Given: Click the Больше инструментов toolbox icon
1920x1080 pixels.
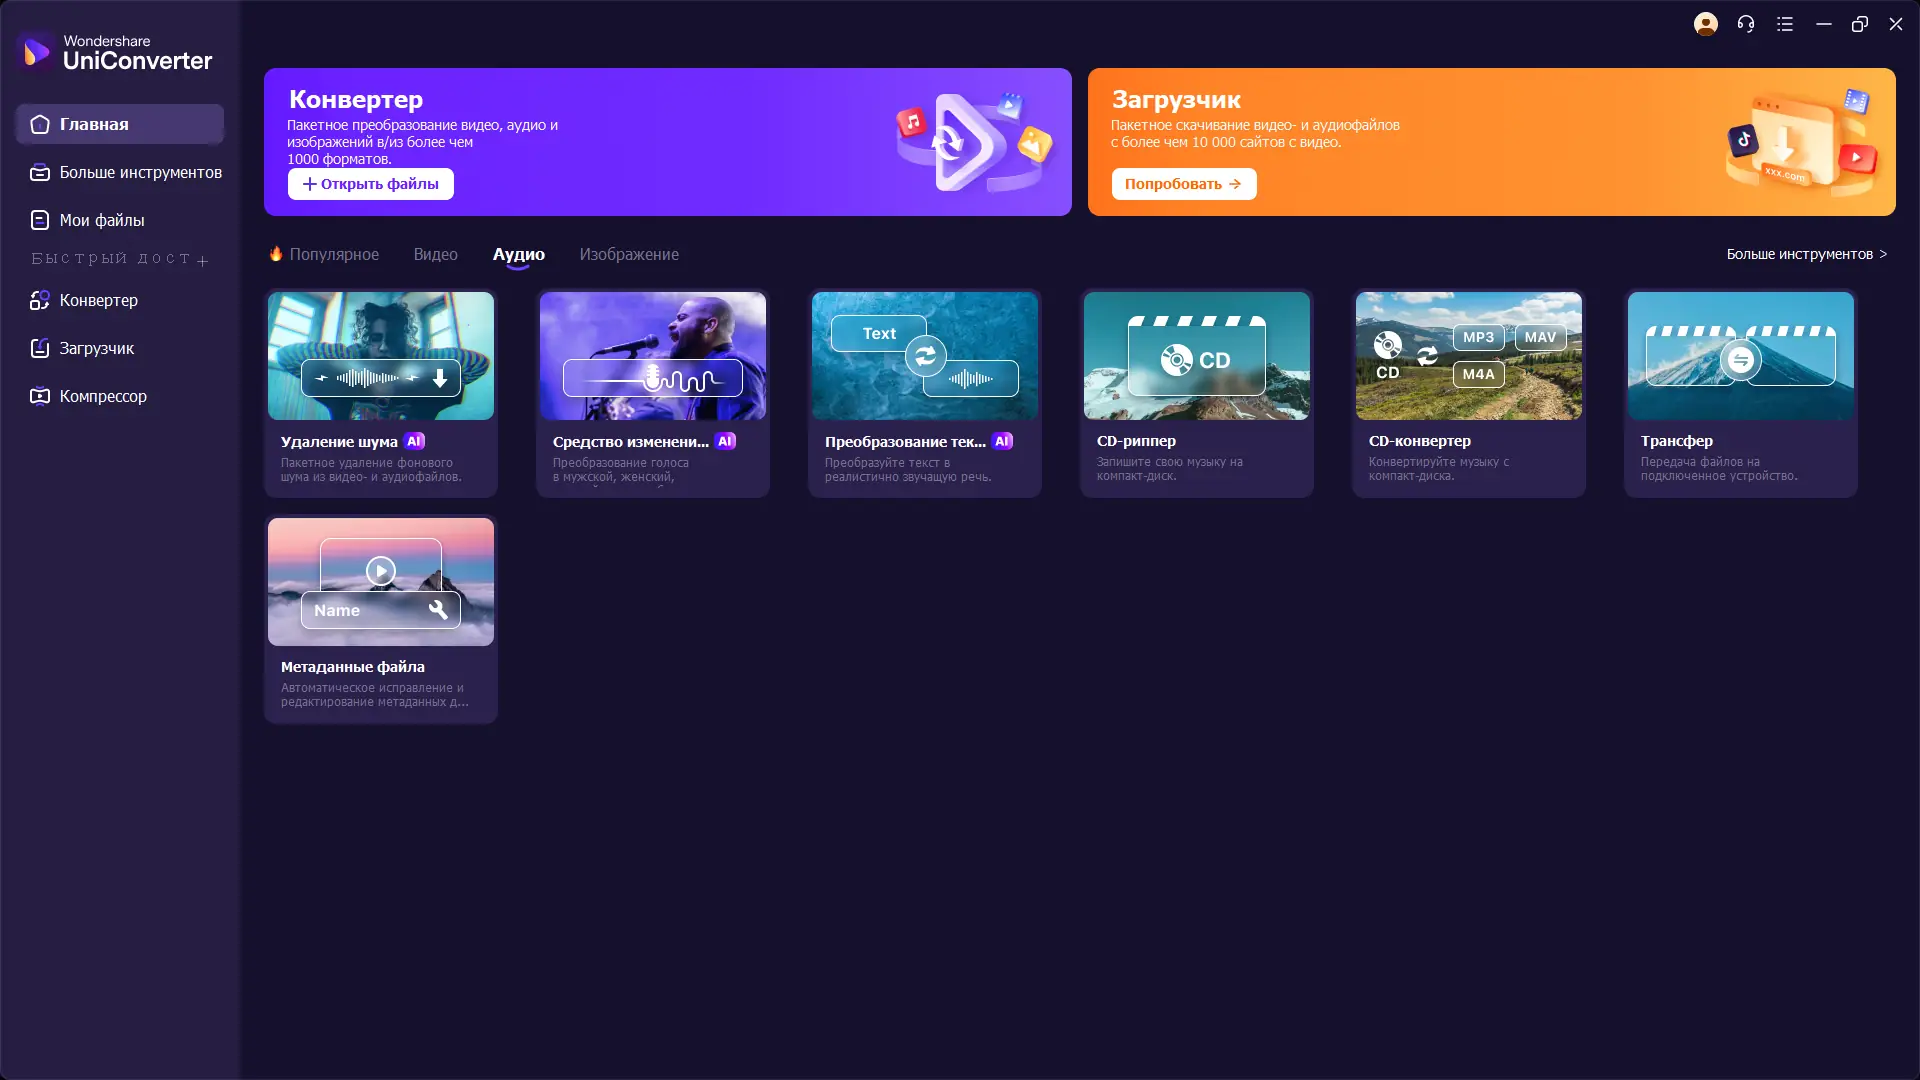Looking at the screenshot, I should [x=40, y=172].
